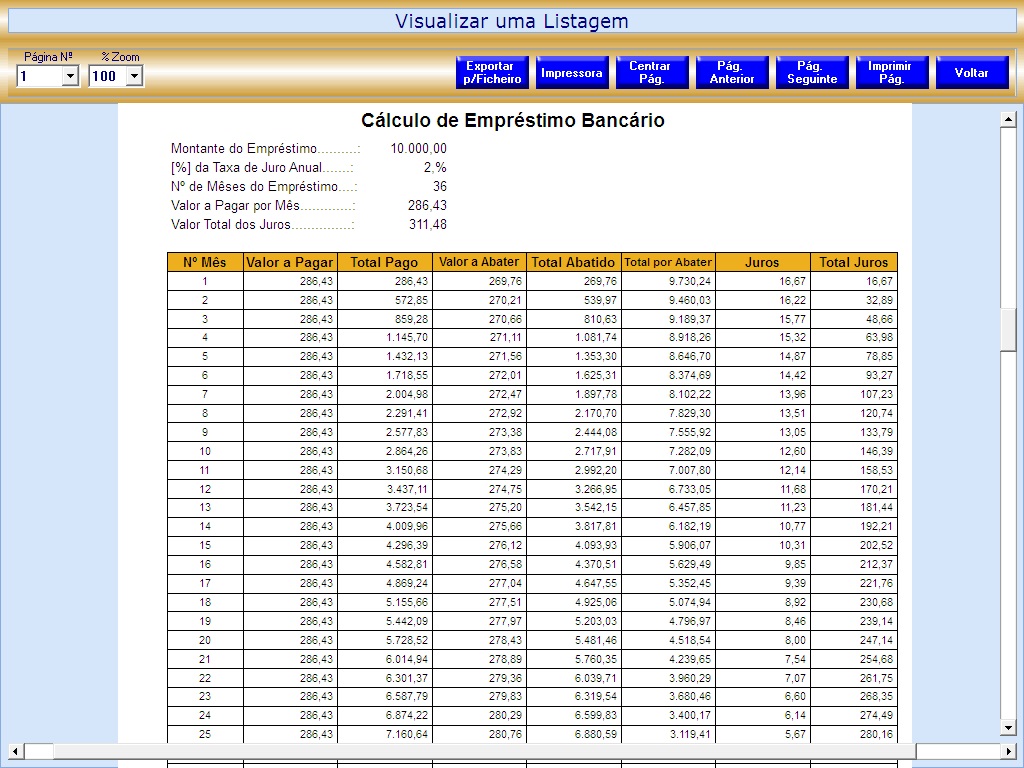This screenshot has height=768, width=1024.
Task: Click the title Cálculo de Empréstimo Bancário
Action: point(513,120)
